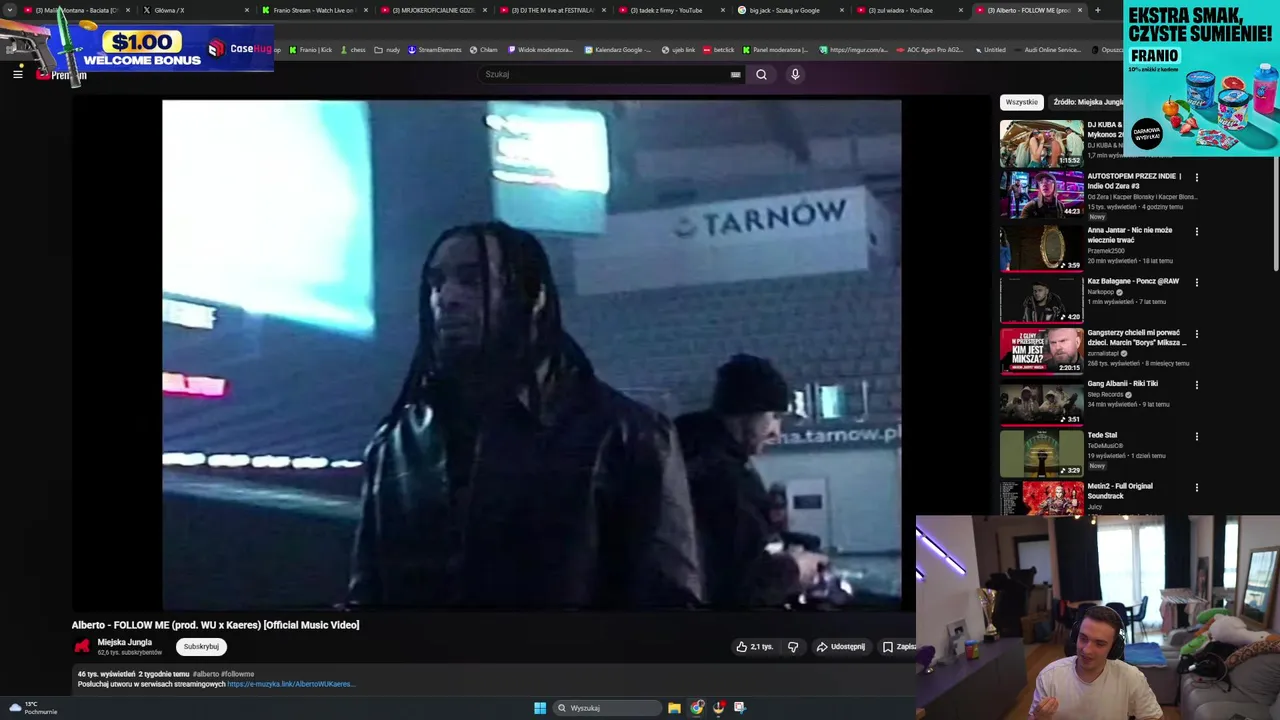
Task: Open Gang Albanii - Riki Tiki title
Action: [x=1122, y=383]
